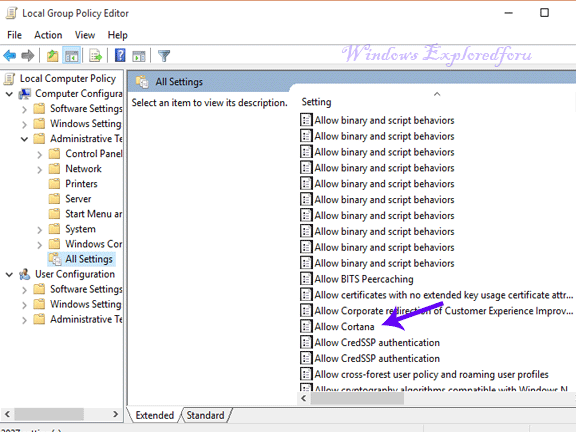Click left arrow of tree pane scrollbar
Image resolution: width=576 pixels, height=432 pixels.
point(7,414)
